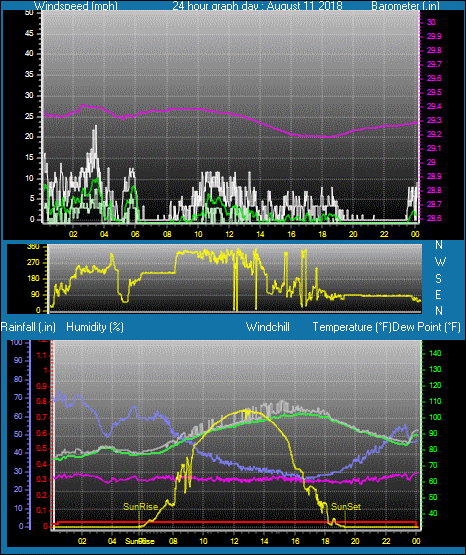Select "70" on the green temperature axis
466x555 pixels.
pos(433,465)
